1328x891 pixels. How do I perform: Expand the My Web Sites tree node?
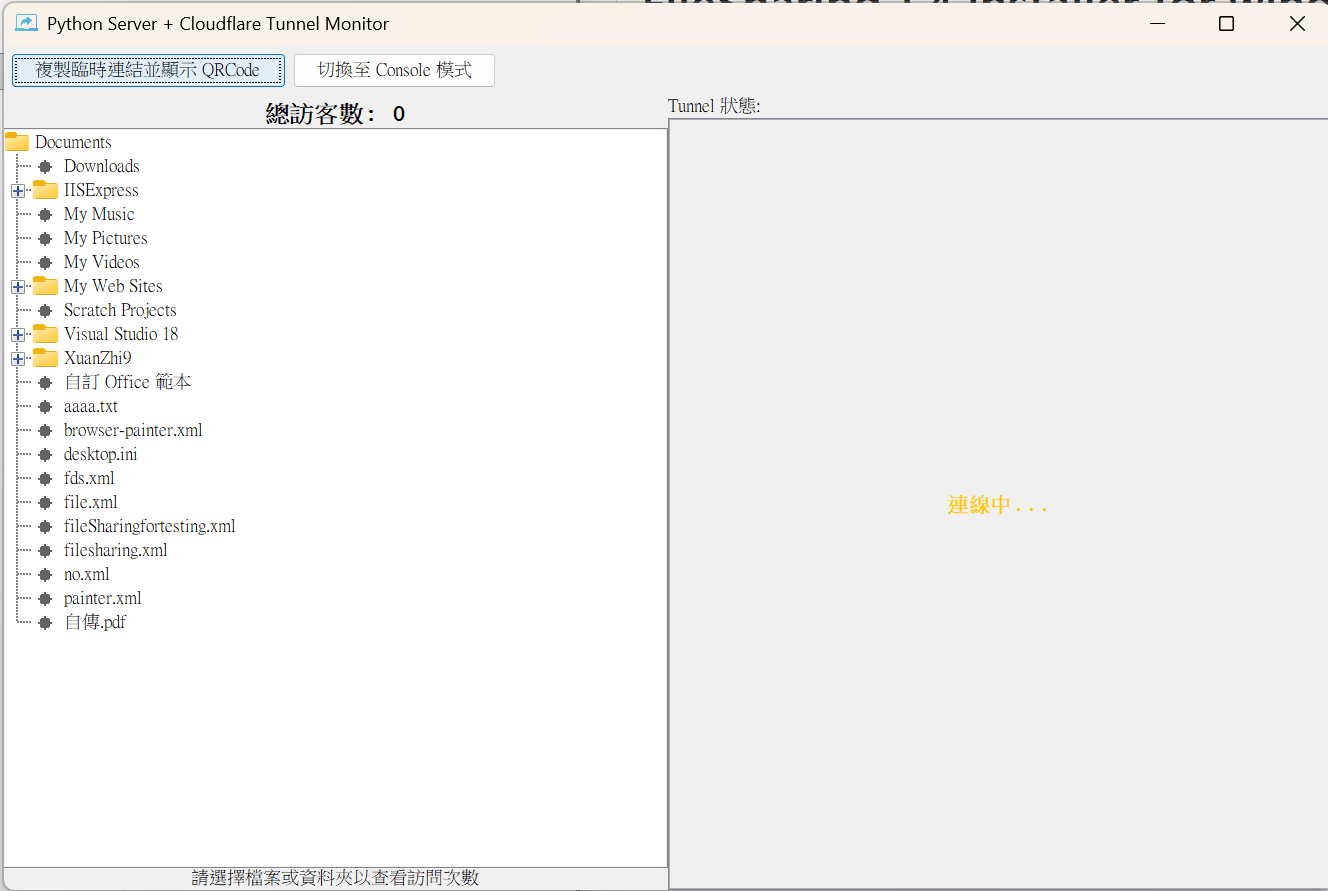tap(17, 285)
